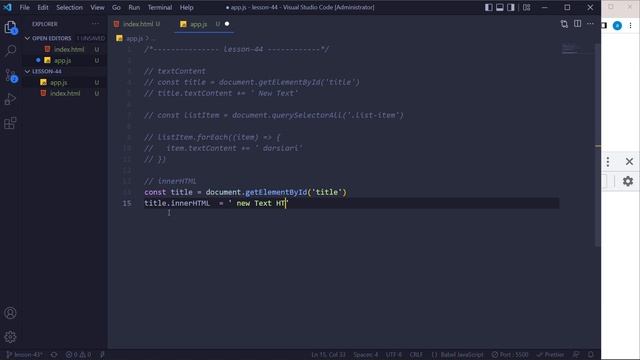The width and height of the screenshot is (640, 360).
Task: Click the code minimap preview
Action: [x=576, y=49]
